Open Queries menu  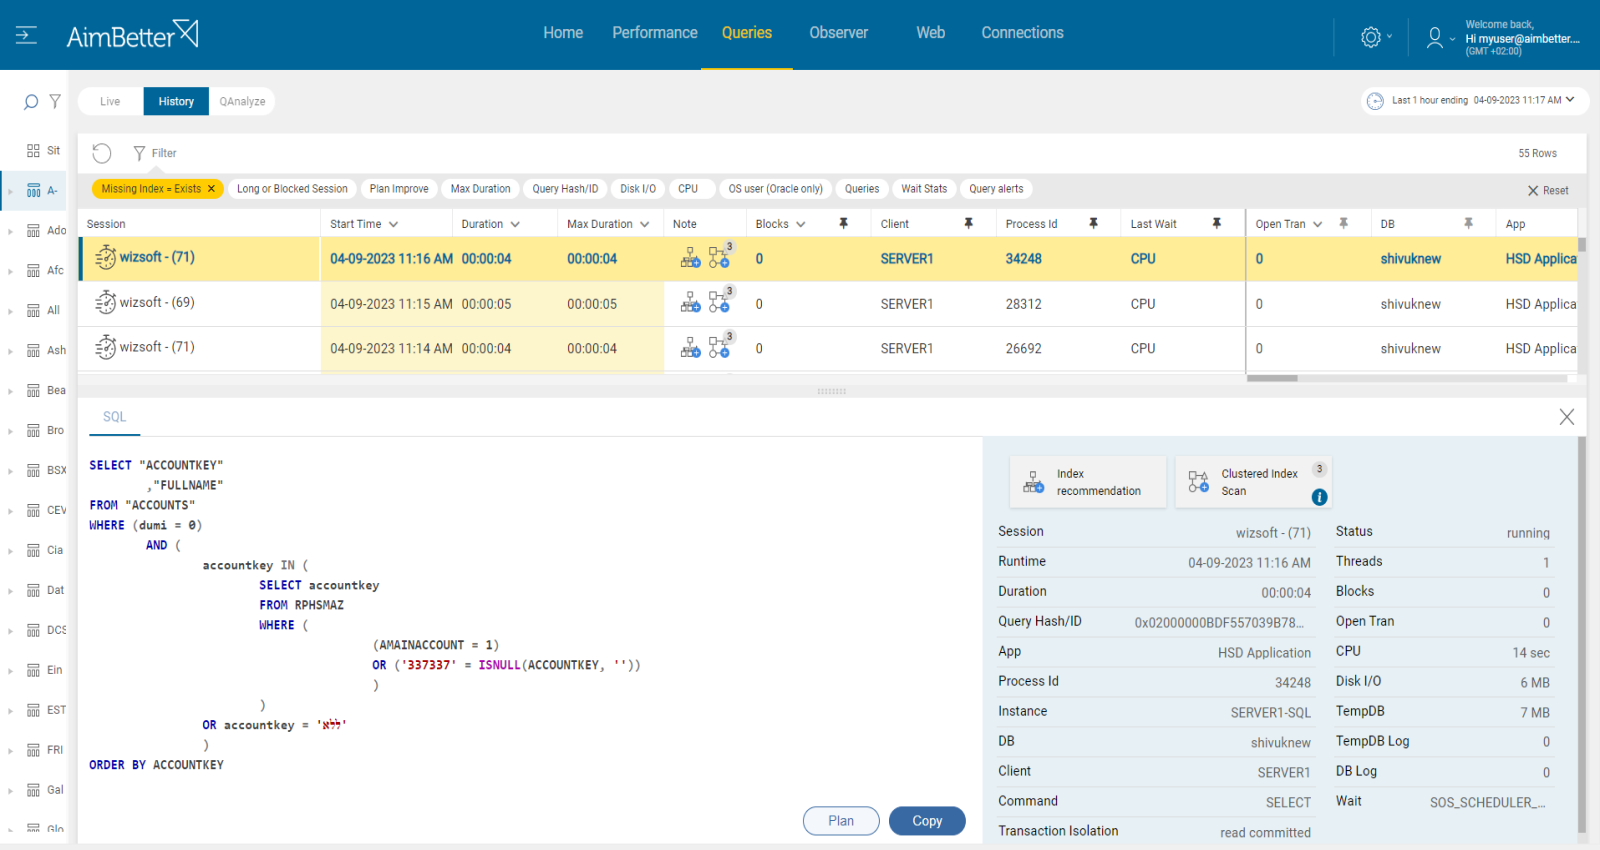point(747,33)
